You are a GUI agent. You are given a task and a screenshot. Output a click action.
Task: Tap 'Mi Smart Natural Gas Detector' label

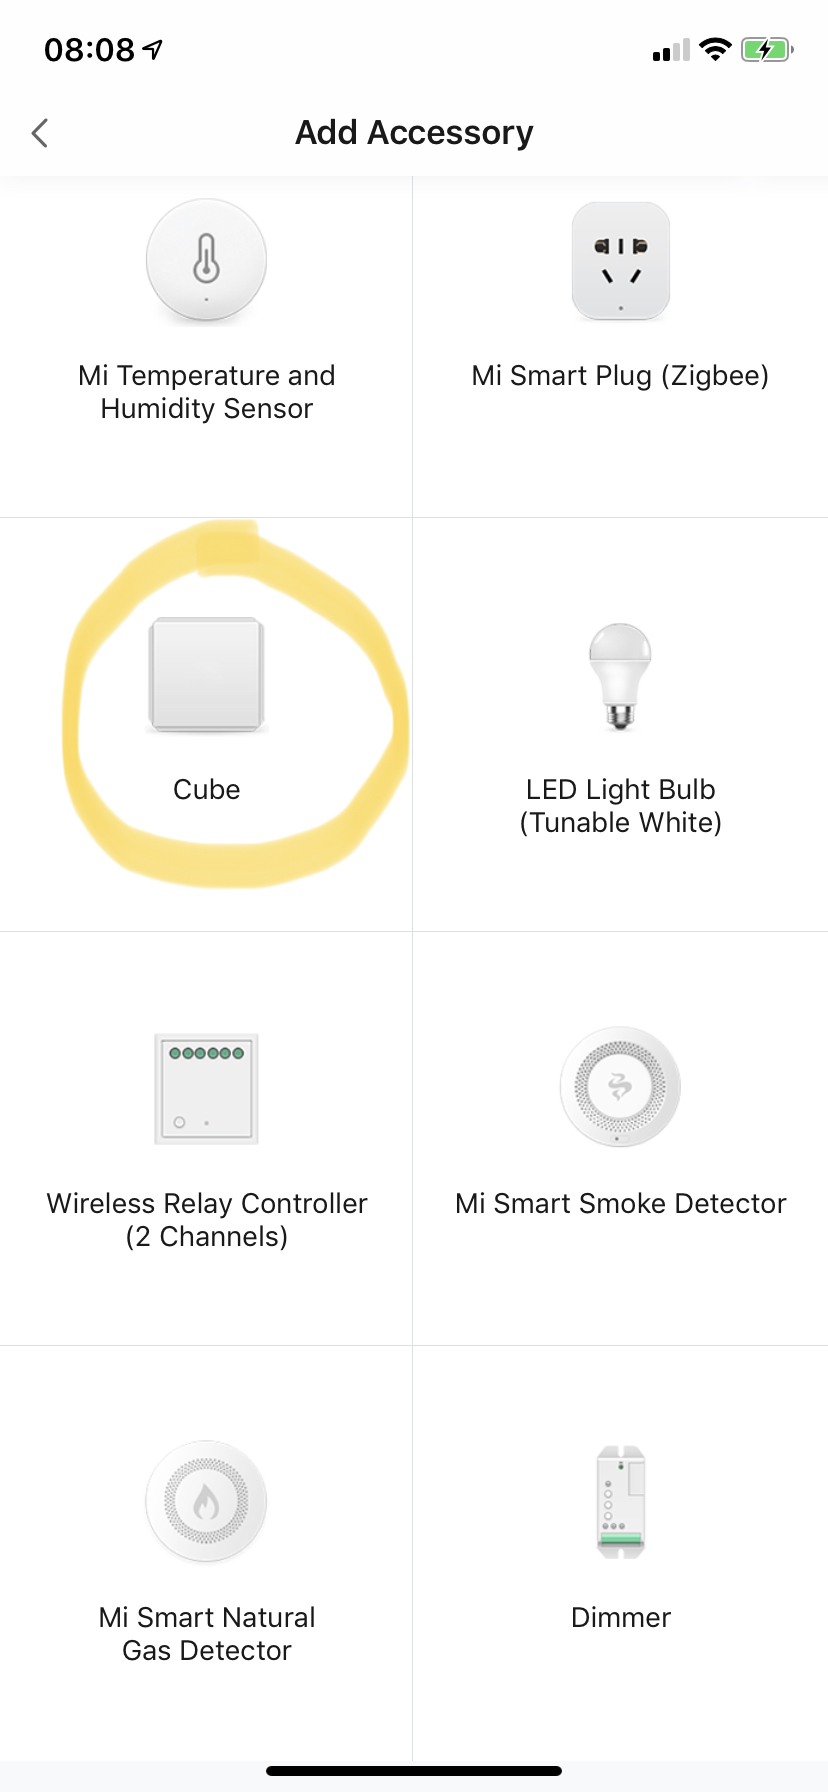coord(207,1634)
